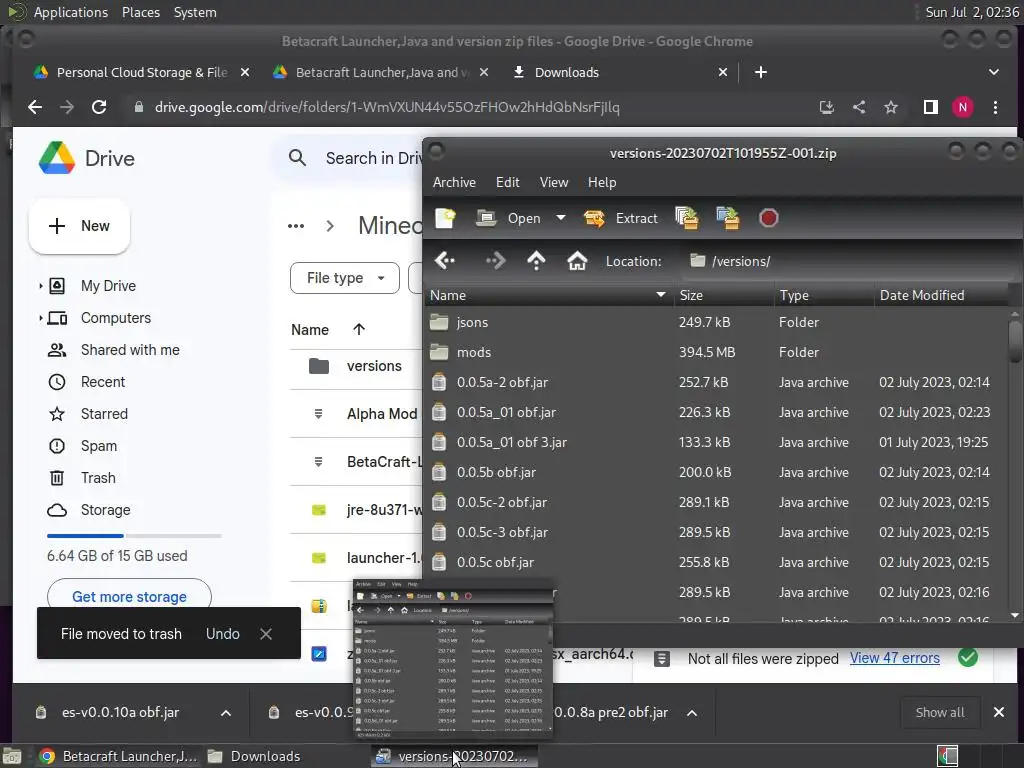The width and height of the screenshot is (1024, 768).
Task: Add files to the archive
Action: 686,218
